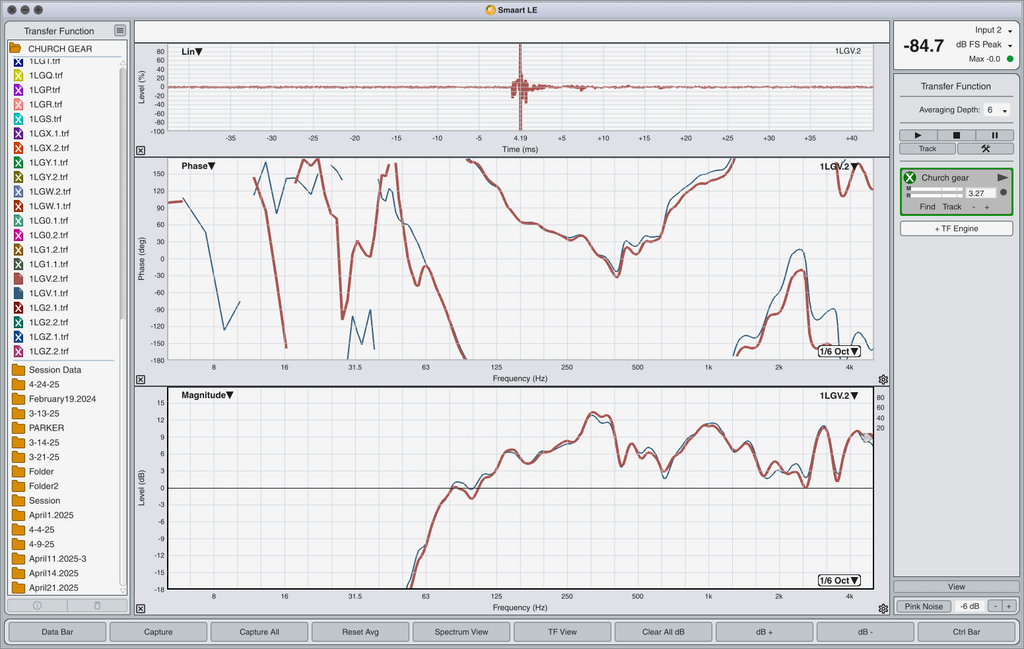Open Averaging Depth dropdown

(x=997, y=110)
